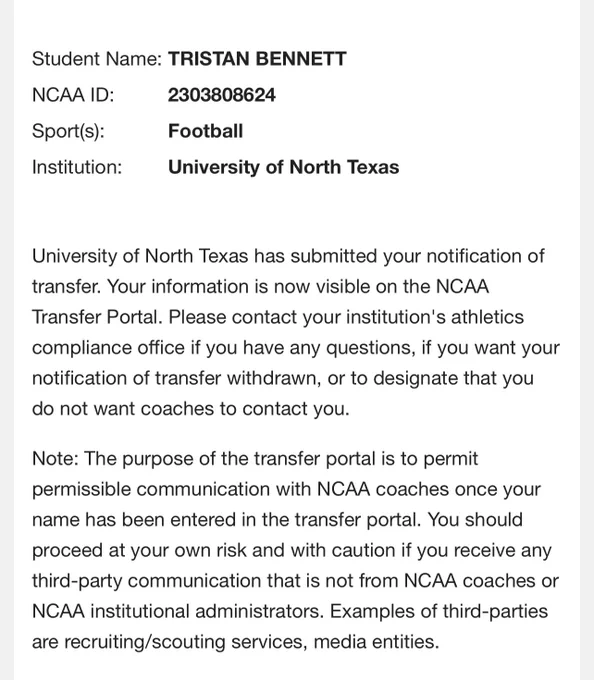
Task: Click the words 'media entities' at end
Action: tap(374, 642)
